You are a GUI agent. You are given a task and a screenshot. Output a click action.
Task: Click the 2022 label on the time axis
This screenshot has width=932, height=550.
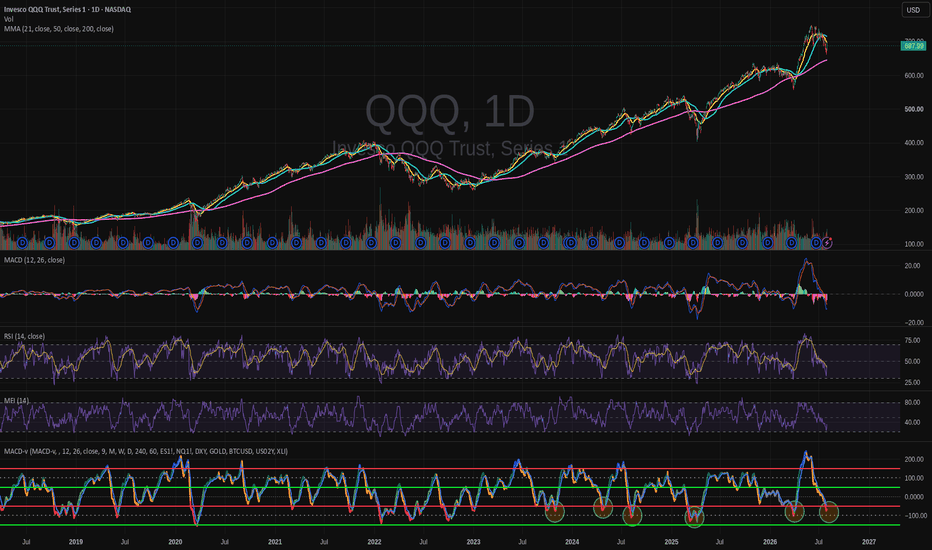pos(374,542)
